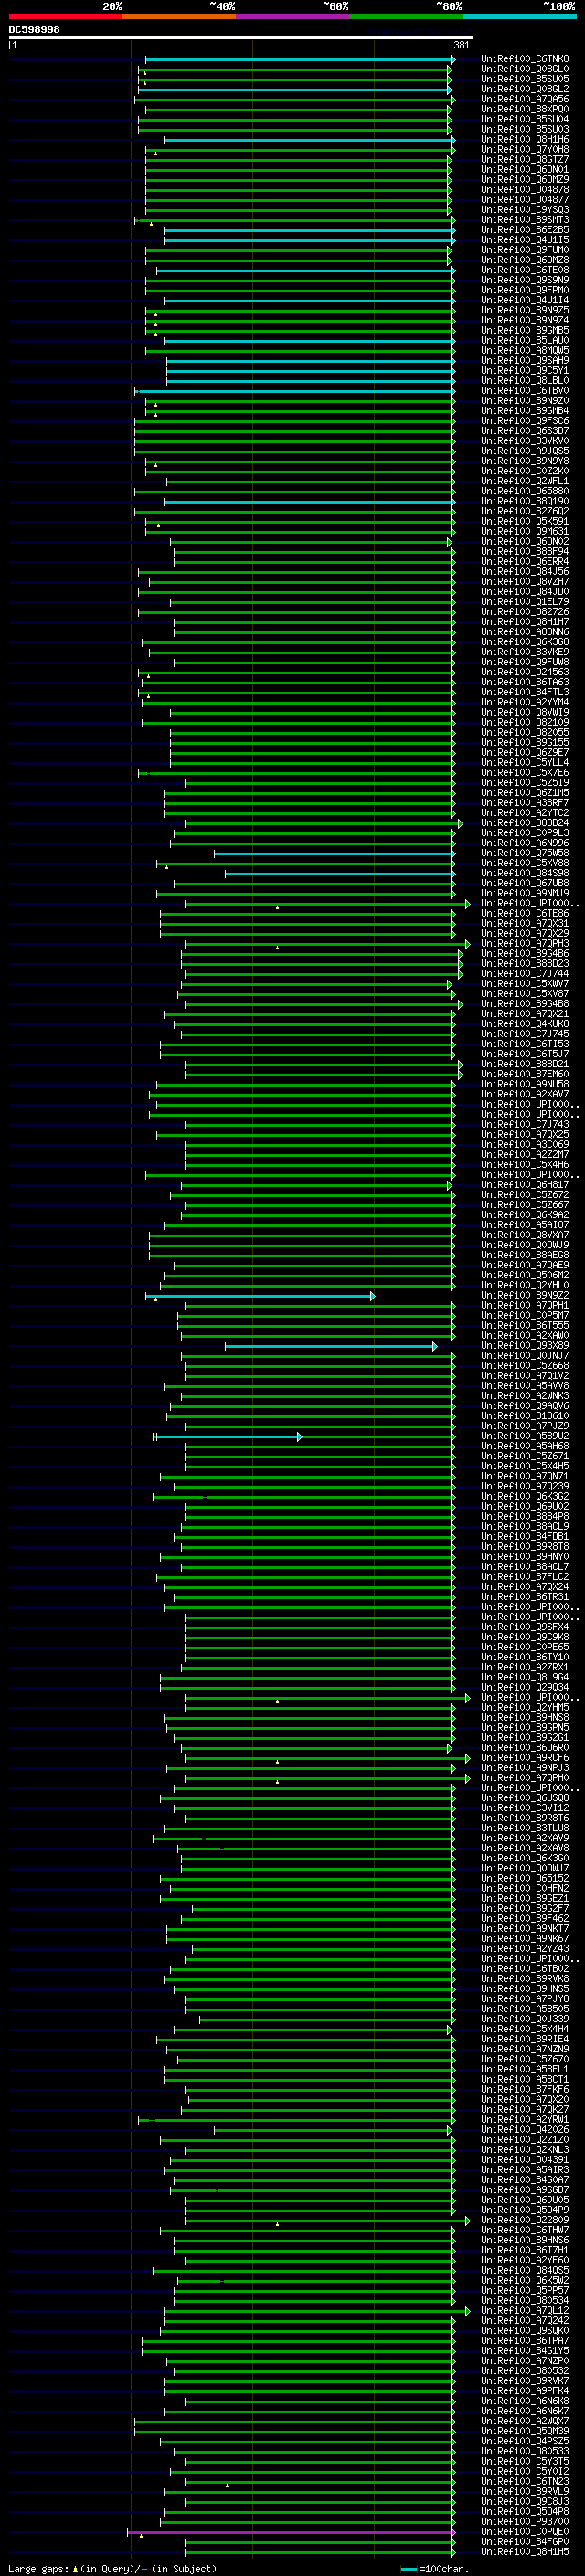Select label UniRef100_Q9C5Y1
Image resolution: width=585 pixels, height=2576 pixels.
pyautogui.click(x=525, y=370)
